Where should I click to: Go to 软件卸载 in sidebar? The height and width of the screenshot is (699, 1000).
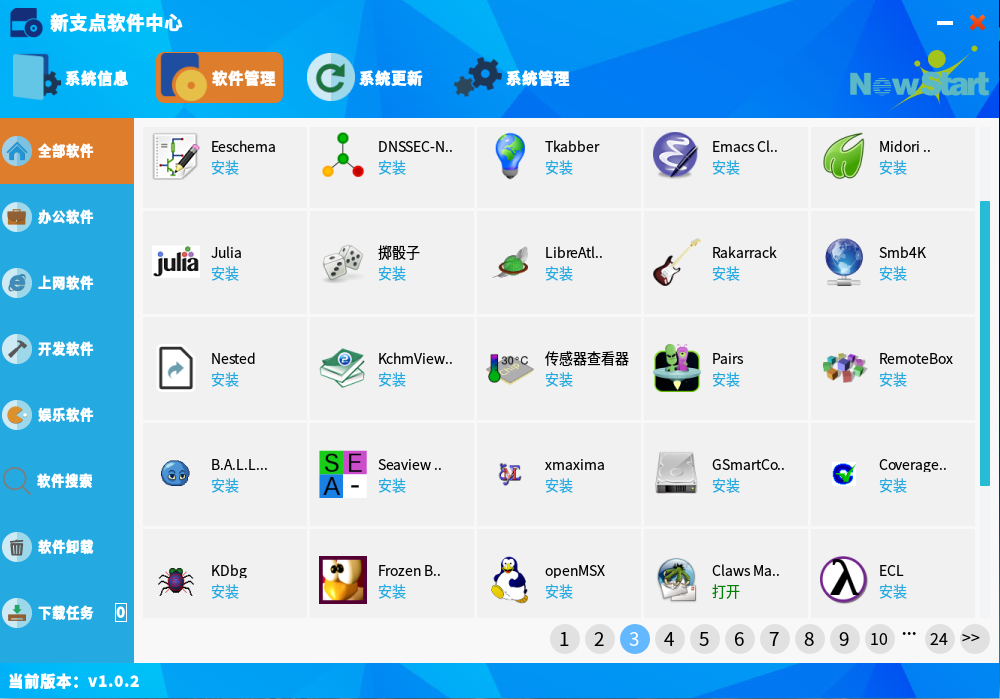point(66,547)
